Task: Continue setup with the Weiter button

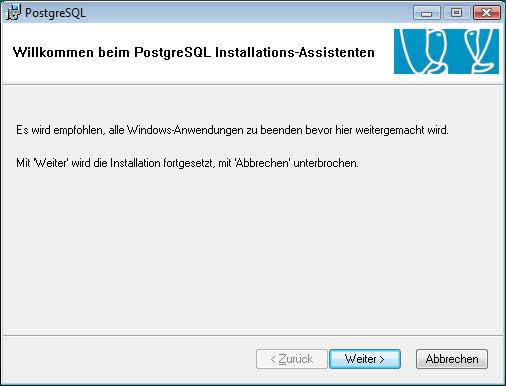Action: point(365,359)
